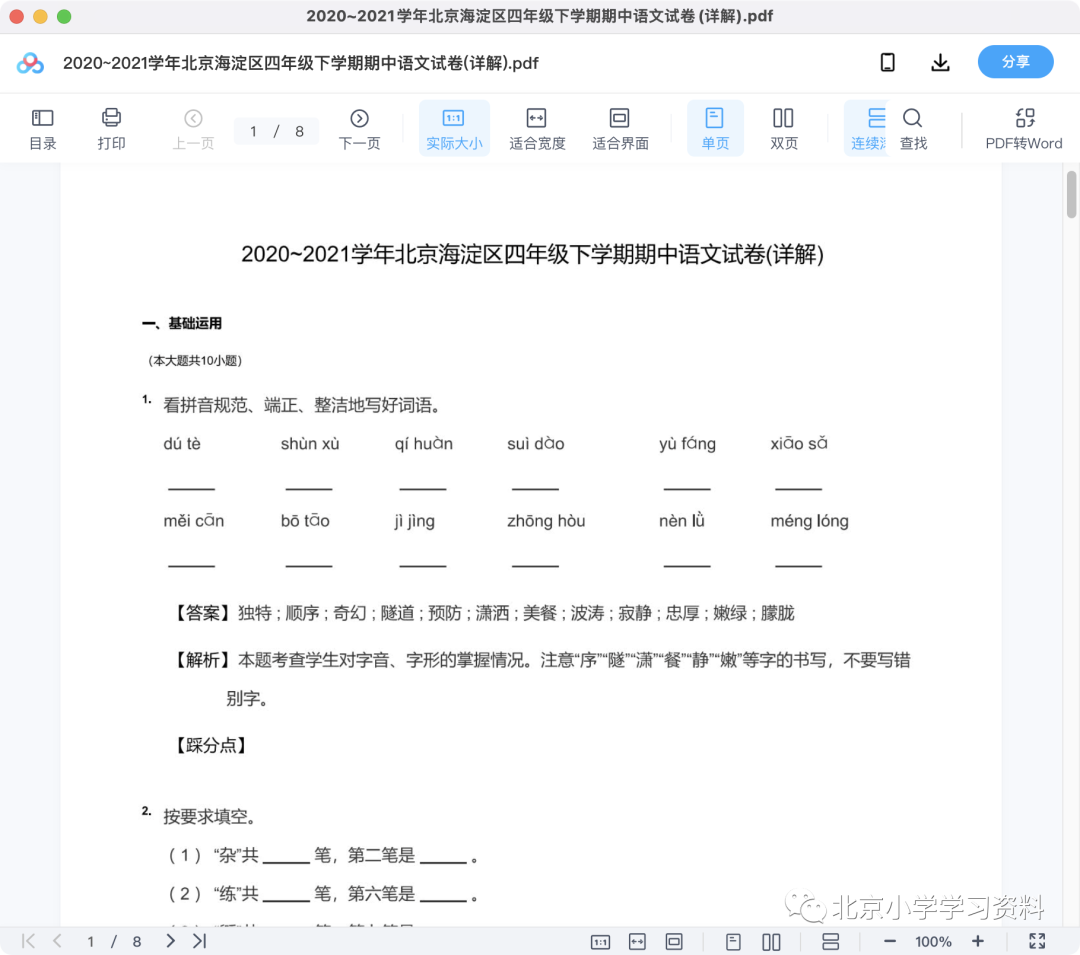Click bottom bar double page icon
Viewport: 1080px width, 955px height.
[771, 942]
